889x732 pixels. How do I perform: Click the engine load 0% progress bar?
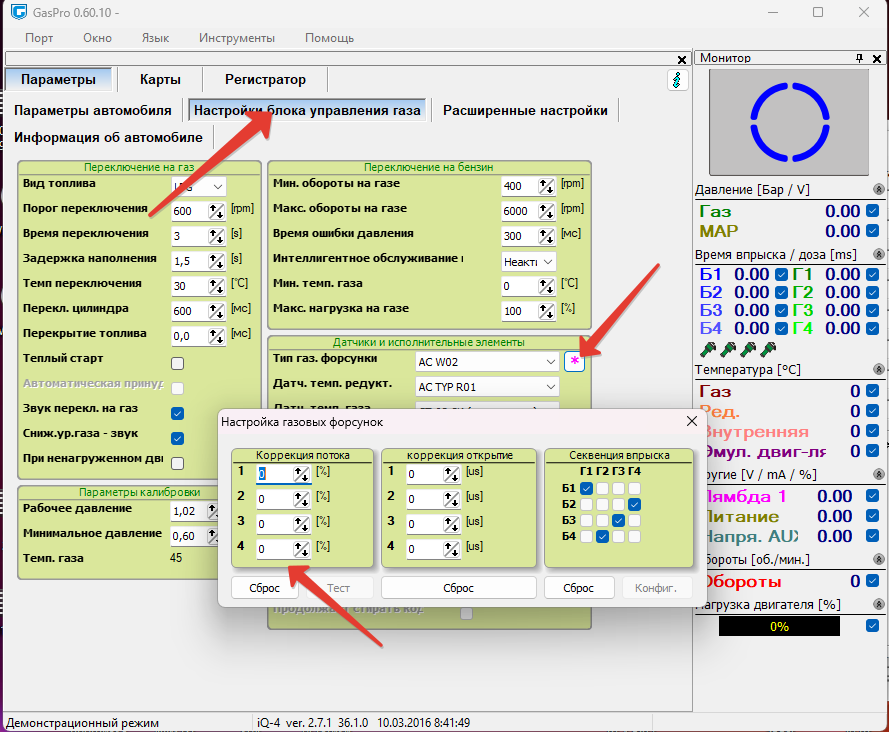pos(779,626)
